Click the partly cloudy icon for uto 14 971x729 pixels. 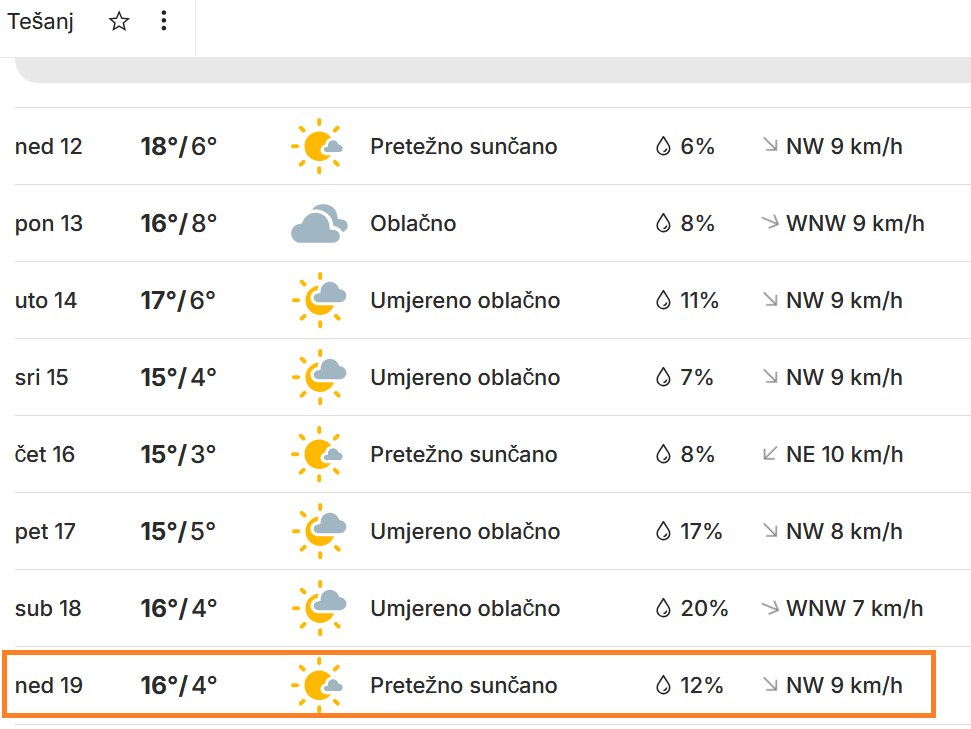coord(318,301)
